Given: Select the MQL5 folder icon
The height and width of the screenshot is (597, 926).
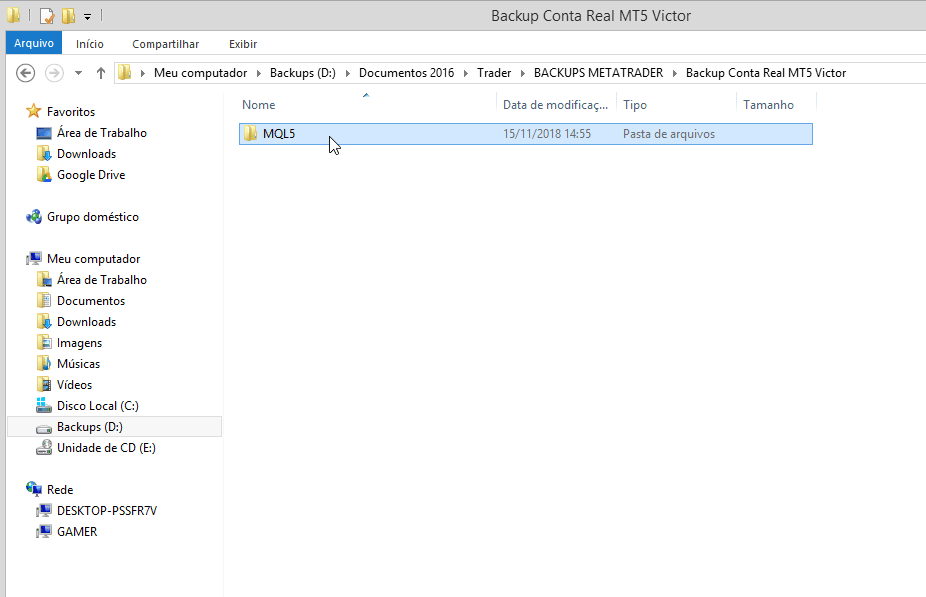Looking at the screenshot, I should click(x=250, y=133).
